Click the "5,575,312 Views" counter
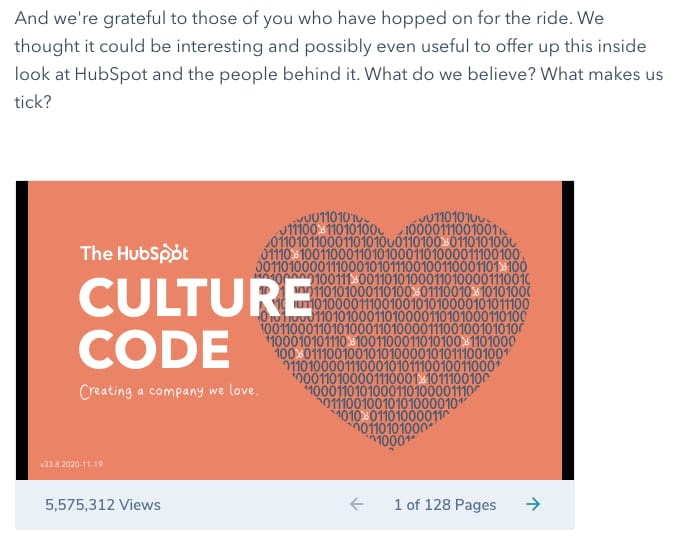Viewport: 677px width, 542px height. coord(103,504)
